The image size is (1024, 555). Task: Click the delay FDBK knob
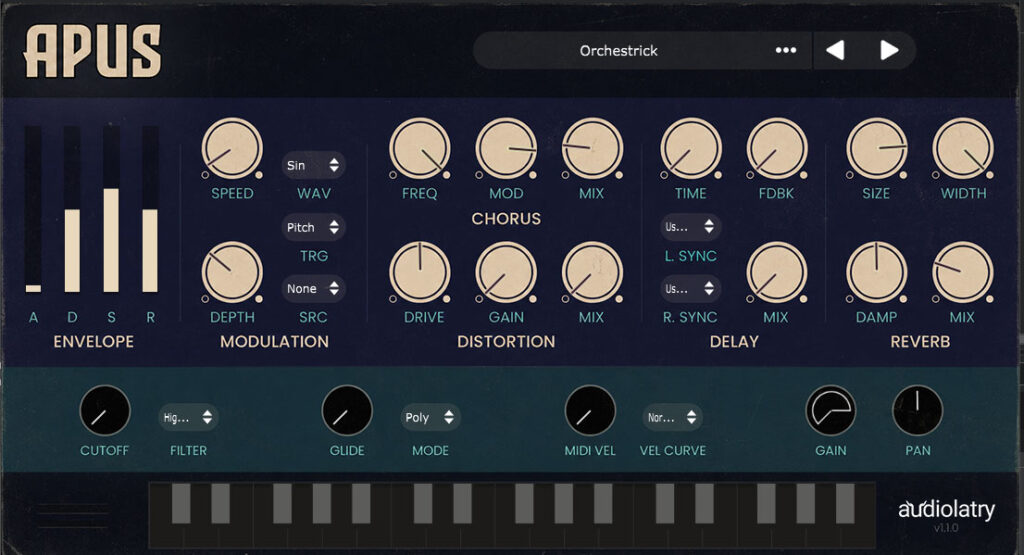coord(776,149)
